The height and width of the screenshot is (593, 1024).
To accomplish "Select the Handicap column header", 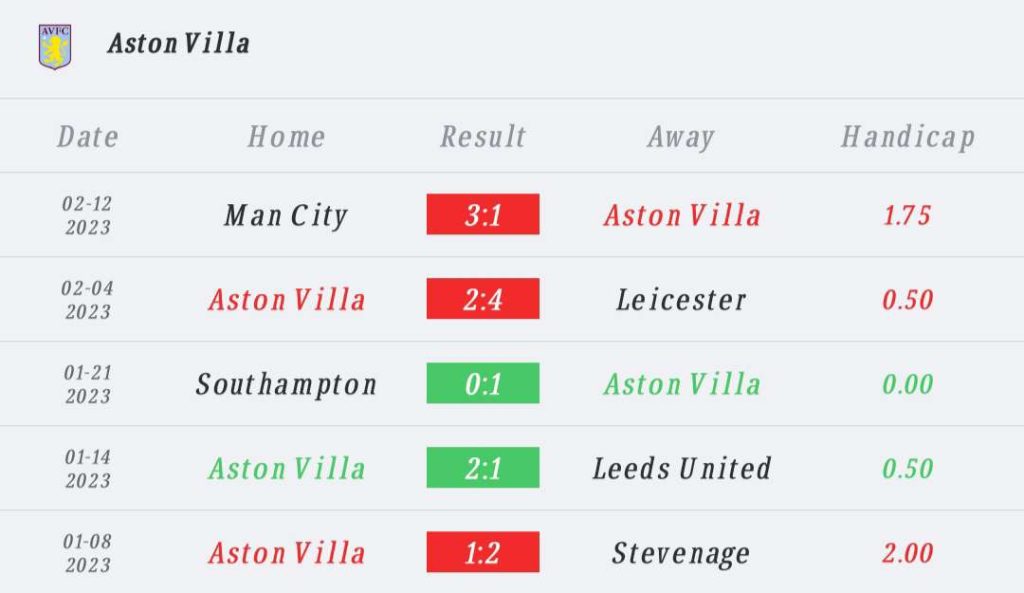I will coord(907,137).
